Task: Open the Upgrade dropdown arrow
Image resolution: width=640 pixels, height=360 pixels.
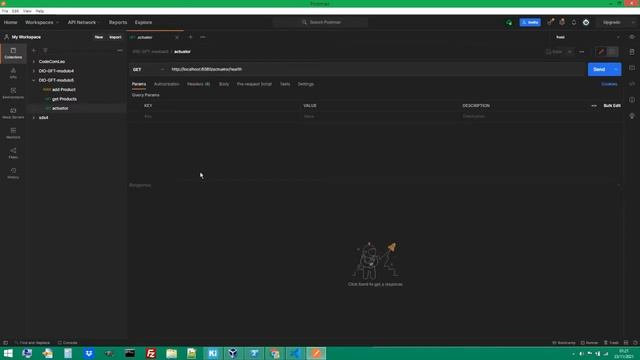Action: [633, 22]
